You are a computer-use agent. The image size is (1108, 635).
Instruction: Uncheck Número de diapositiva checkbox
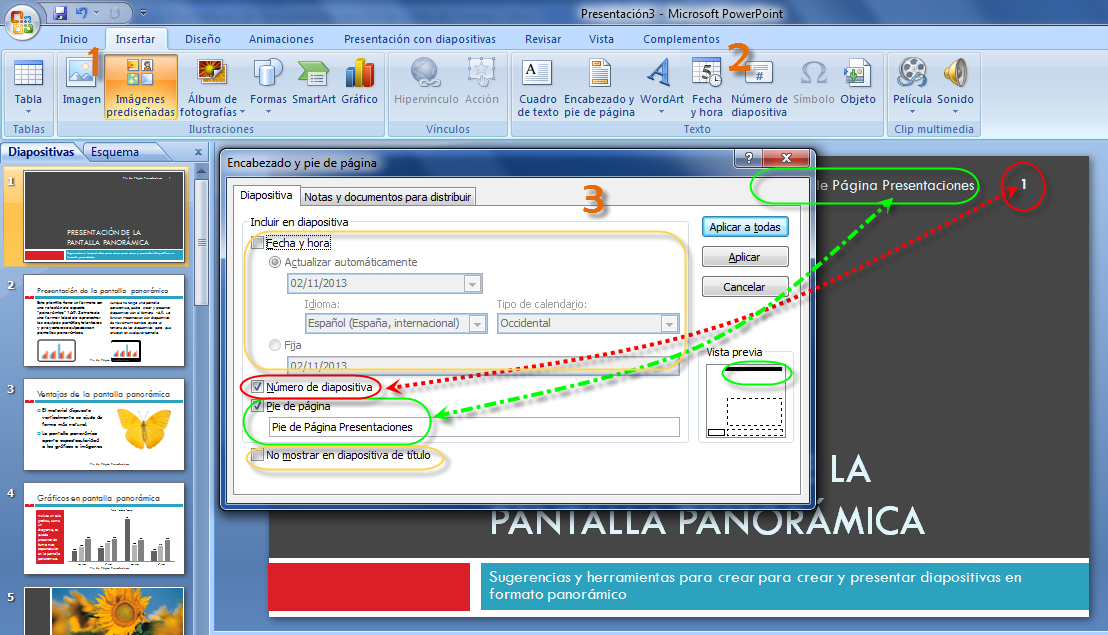click(258, 387)
